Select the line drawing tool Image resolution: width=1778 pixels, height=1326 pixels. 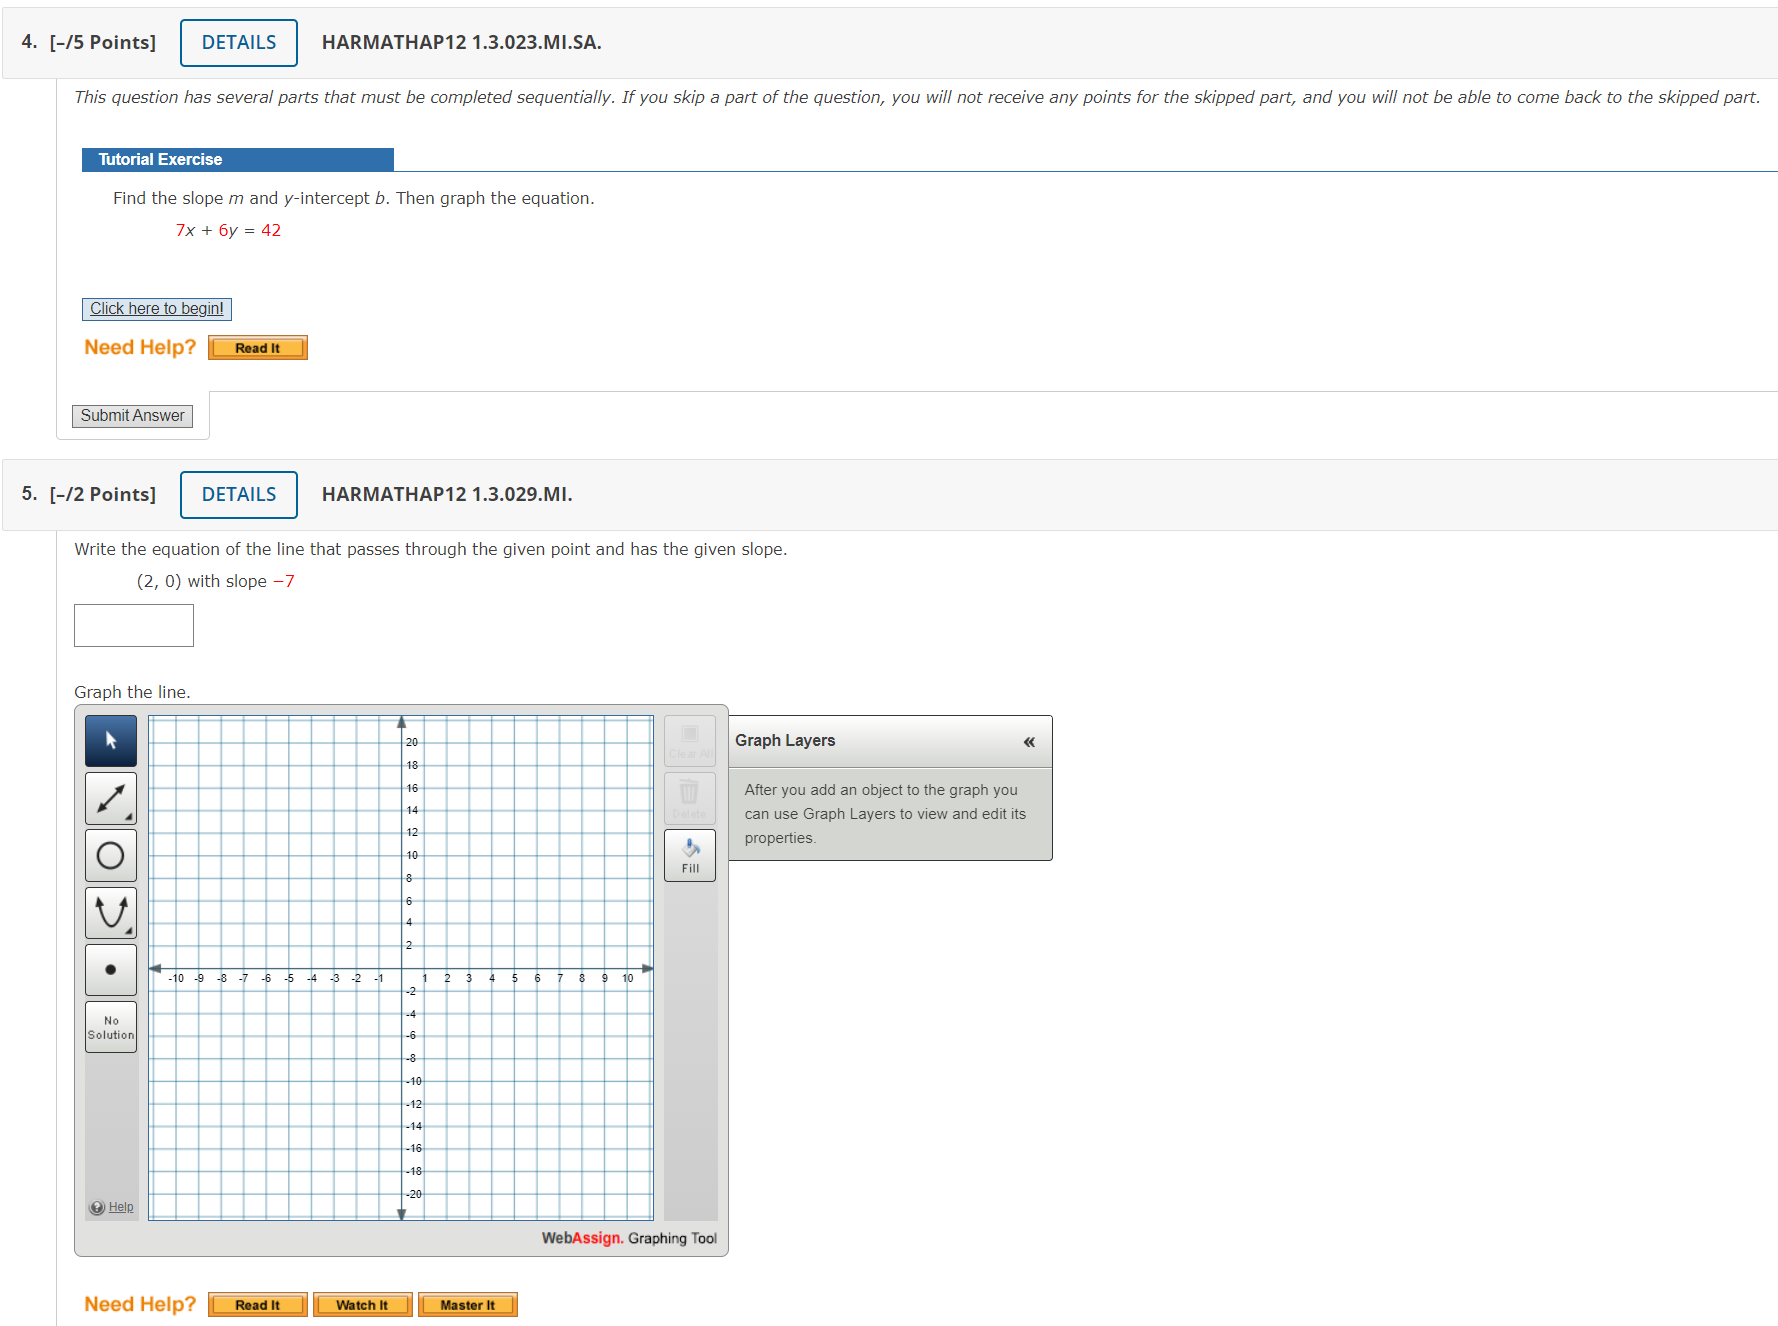coord(110,797)
